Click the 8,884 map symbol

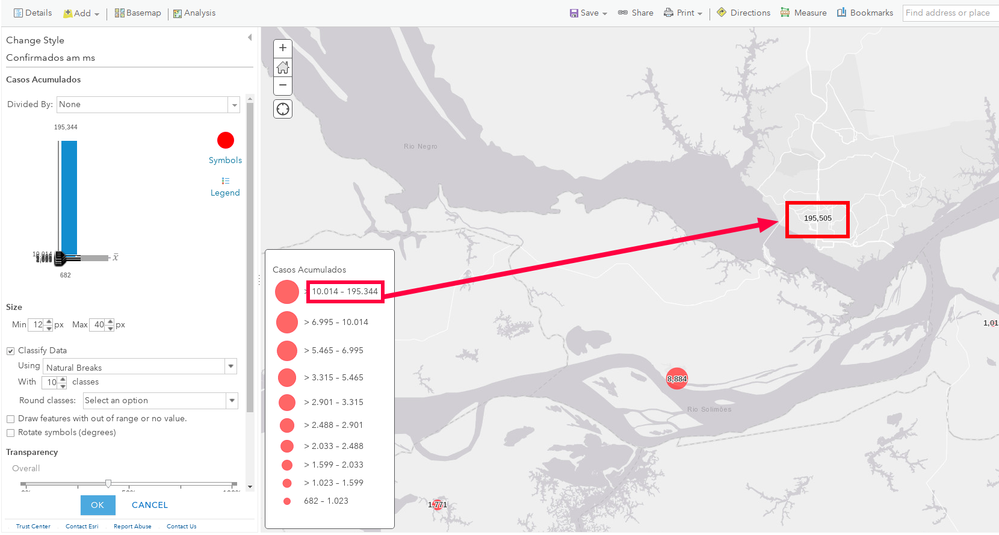pyautogui.click(x=677, y=379)
